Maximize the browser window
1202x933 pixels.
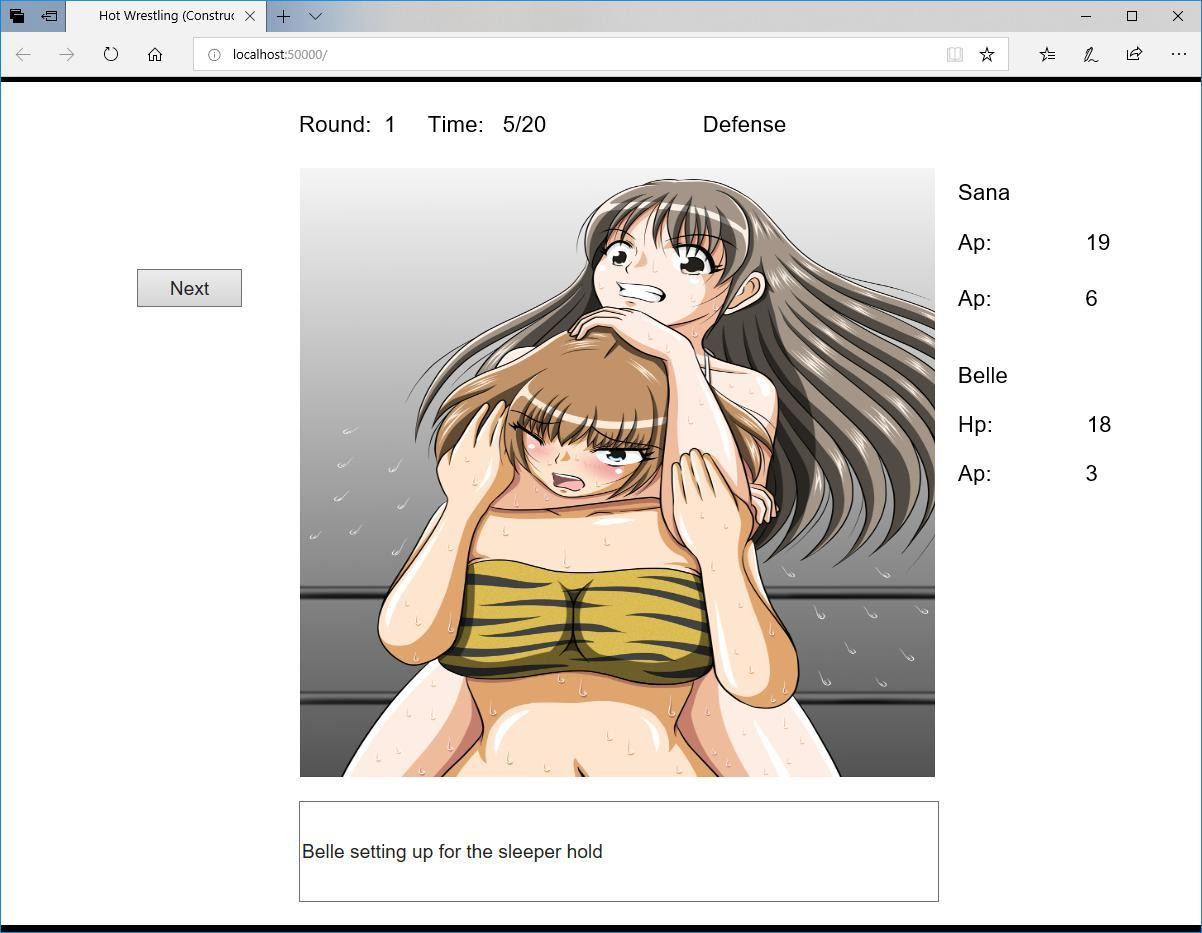pyautogui.click(x=1132, y=16)
